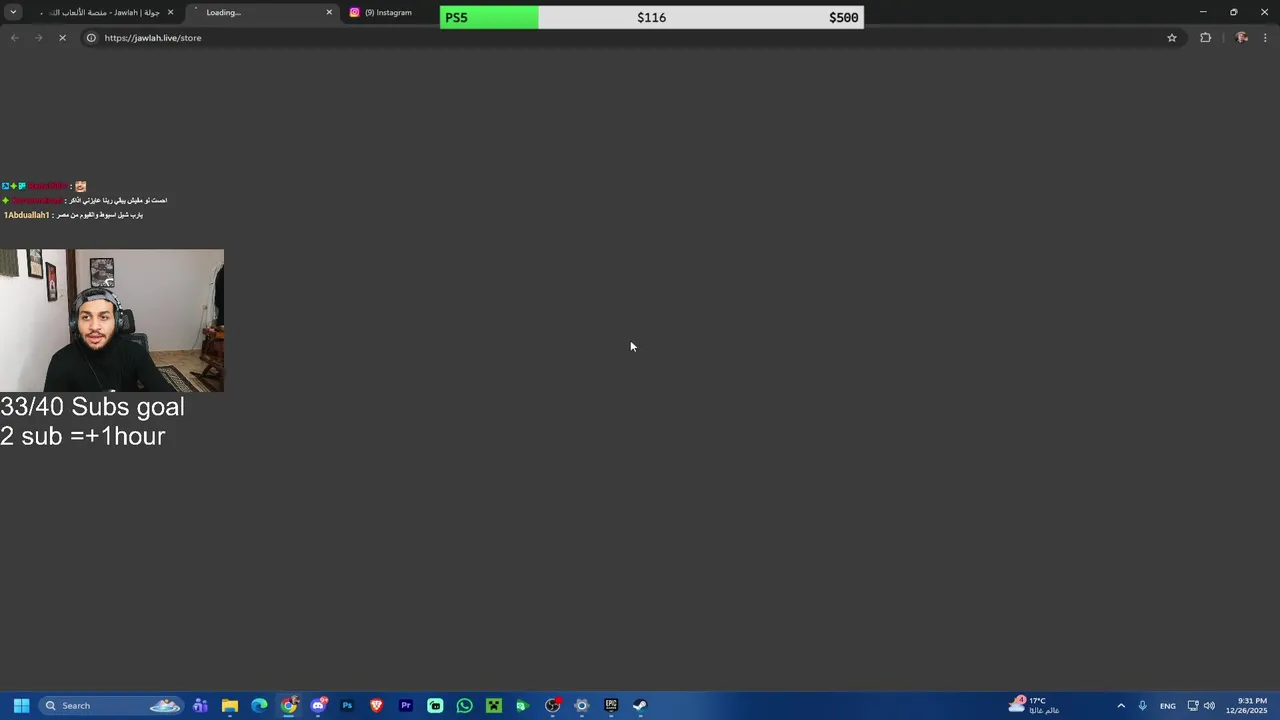Open Discord from the taskbar

(x=318, y=705)
